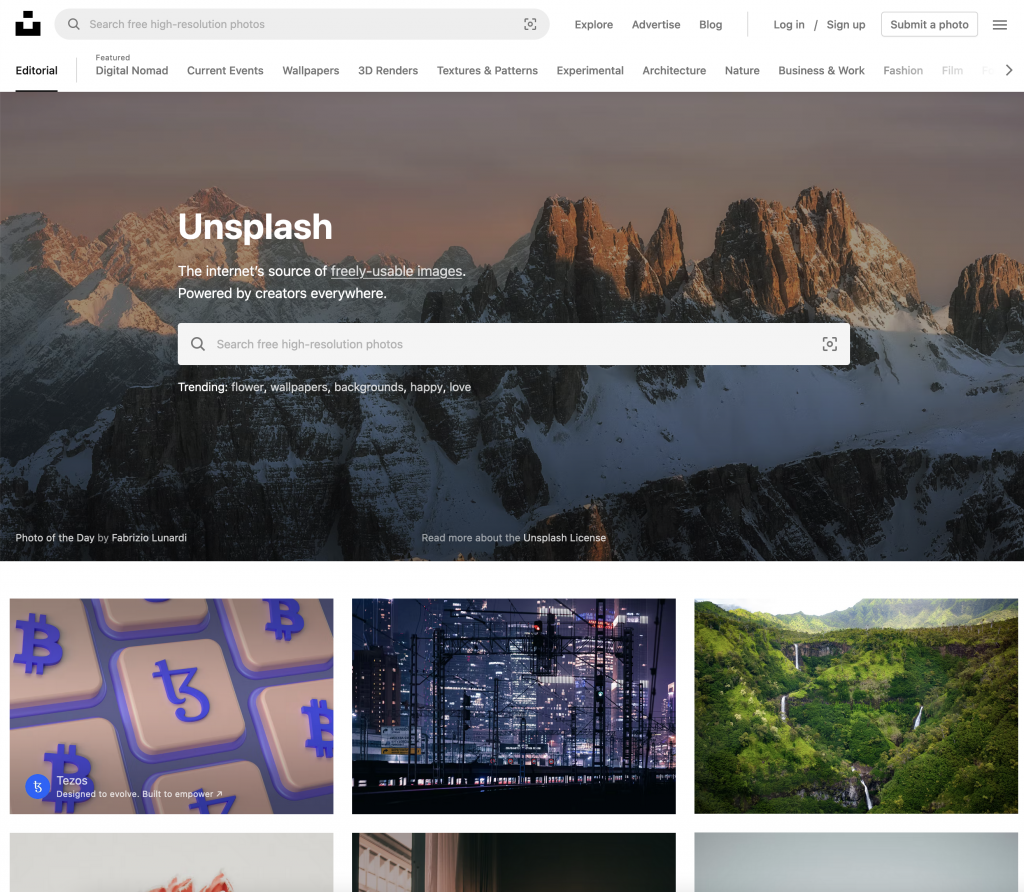Open the hamburger menu icon
Screen dimensions: 1024x892
tap(999, 25)
